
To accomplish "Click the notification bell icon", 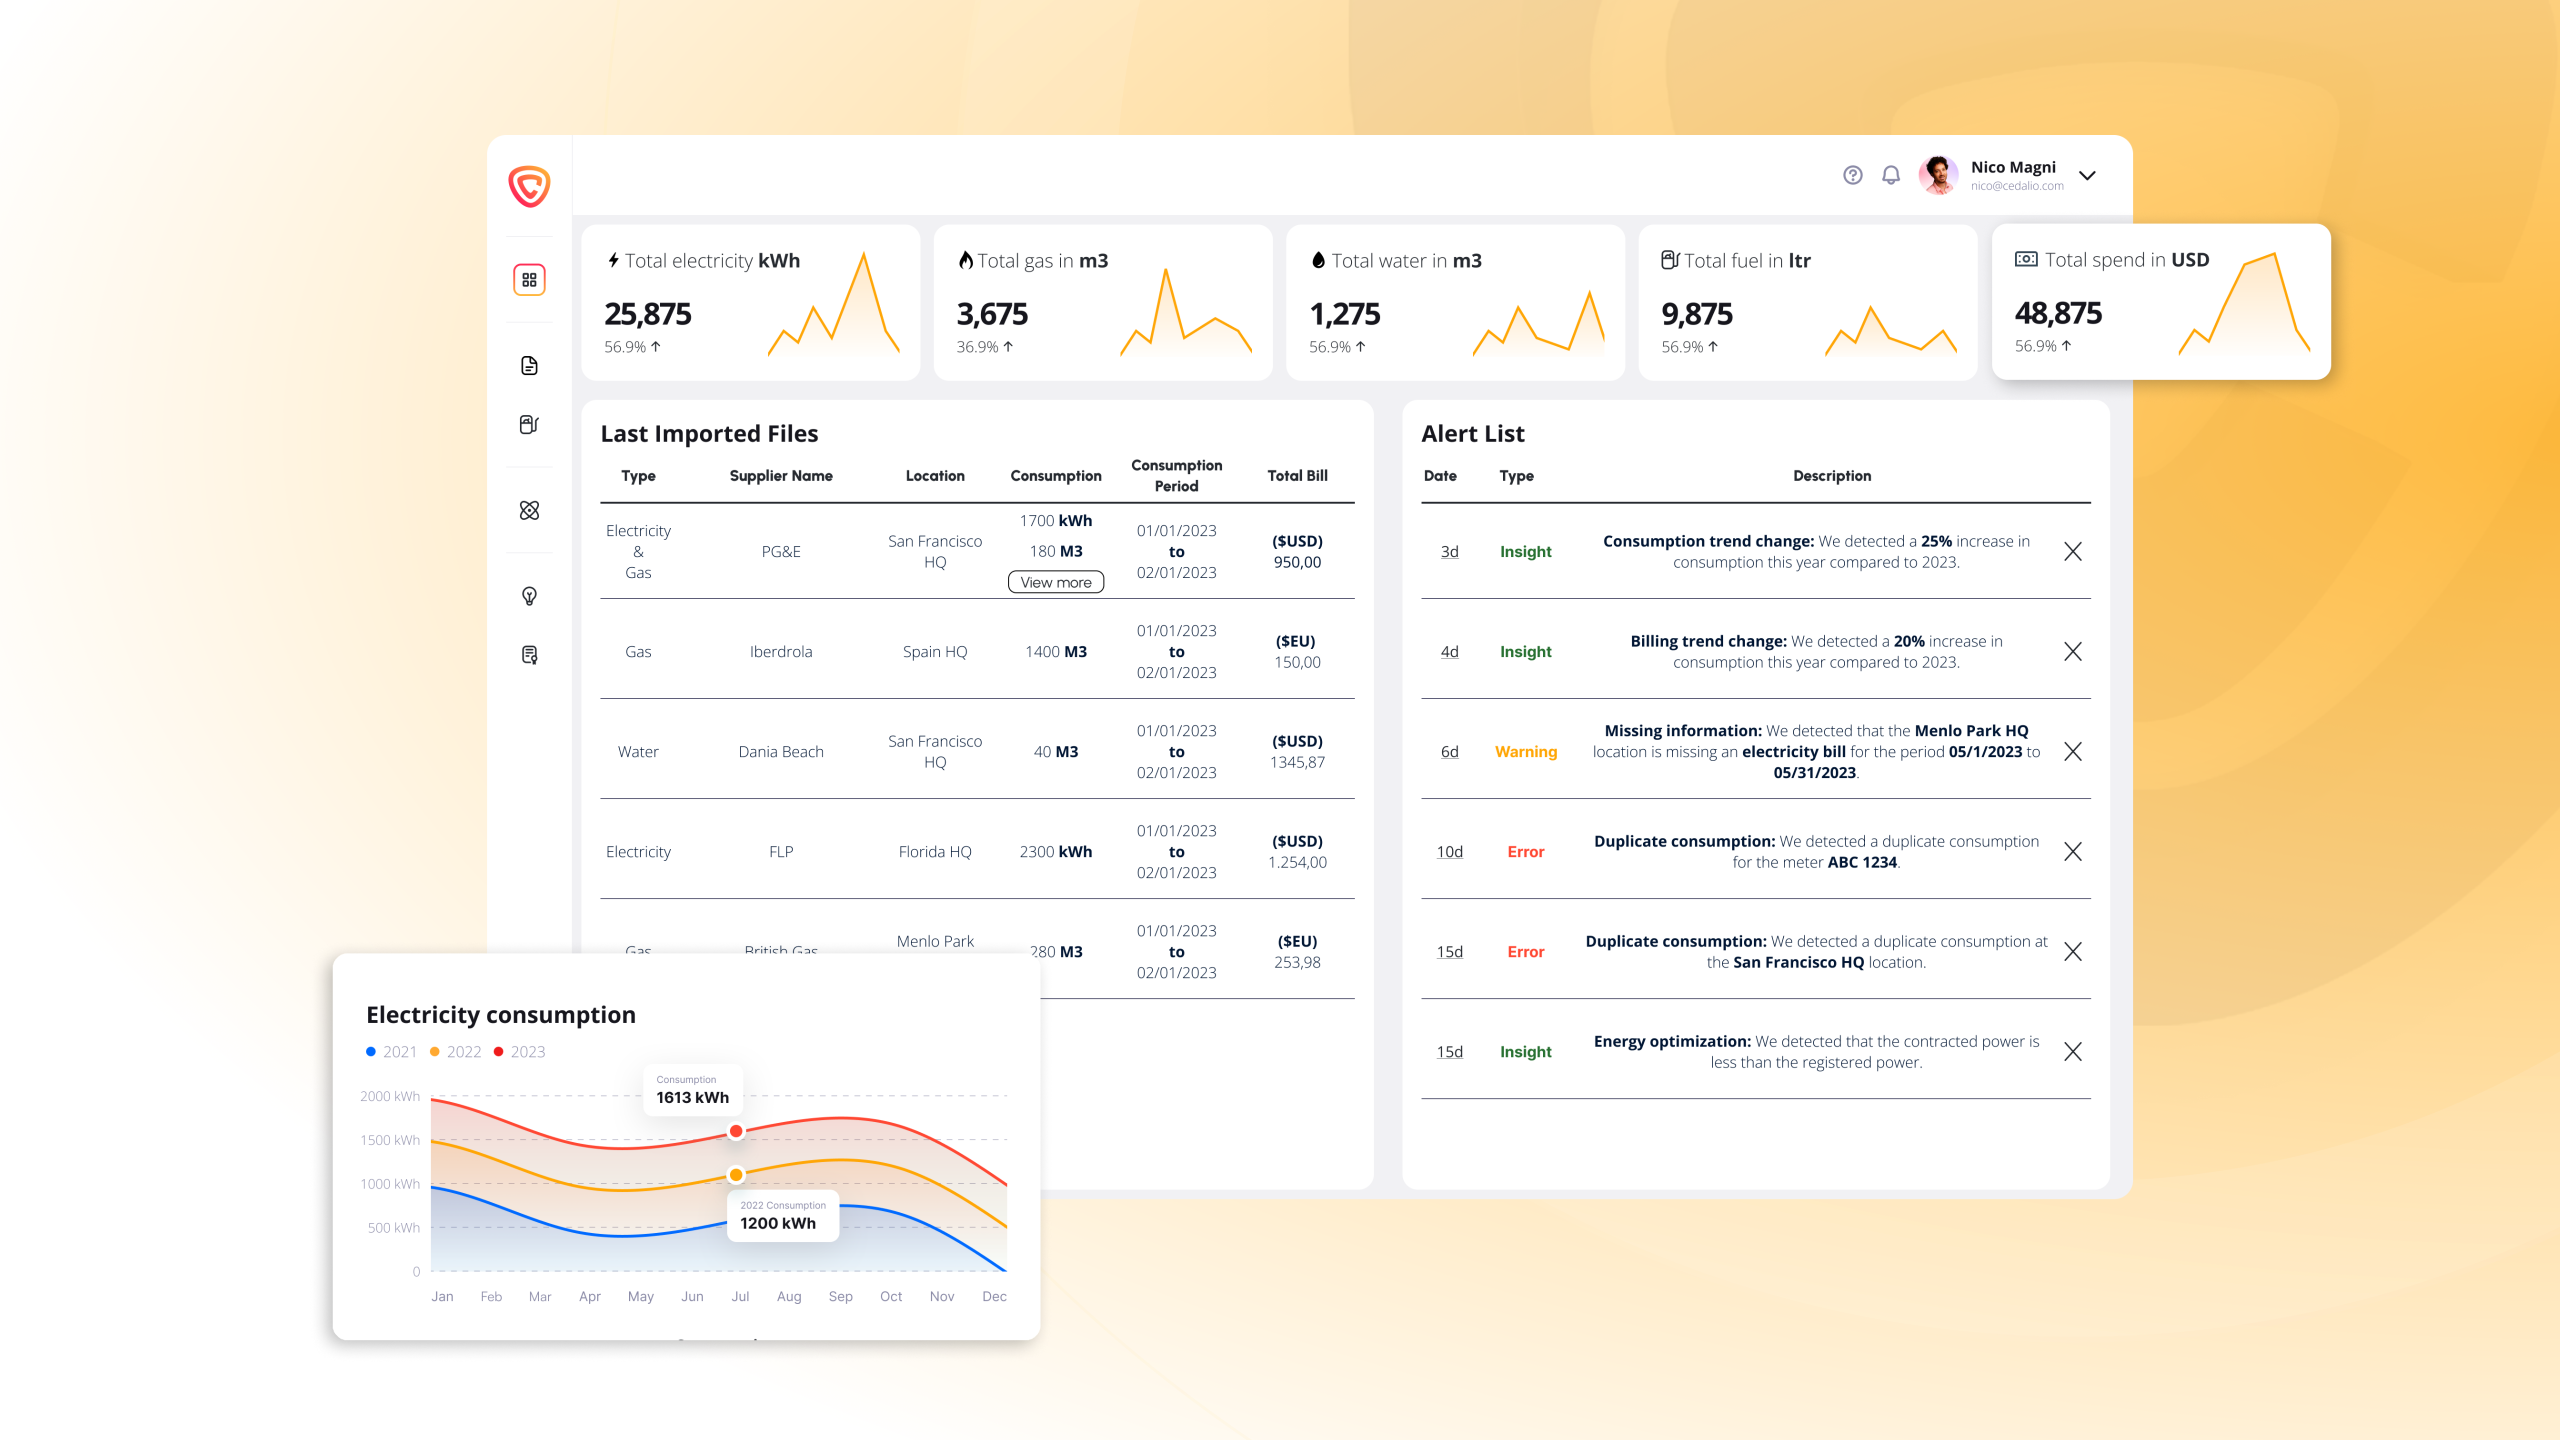I will pyautogui.click(x=1891, y=175).
